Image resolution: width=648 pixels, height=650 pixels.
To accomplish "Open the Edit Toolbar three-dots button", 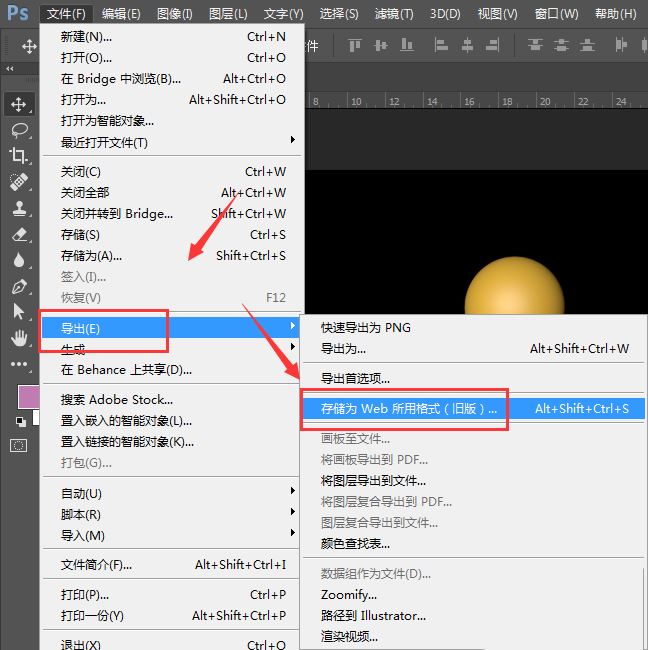I will (19, 364).
